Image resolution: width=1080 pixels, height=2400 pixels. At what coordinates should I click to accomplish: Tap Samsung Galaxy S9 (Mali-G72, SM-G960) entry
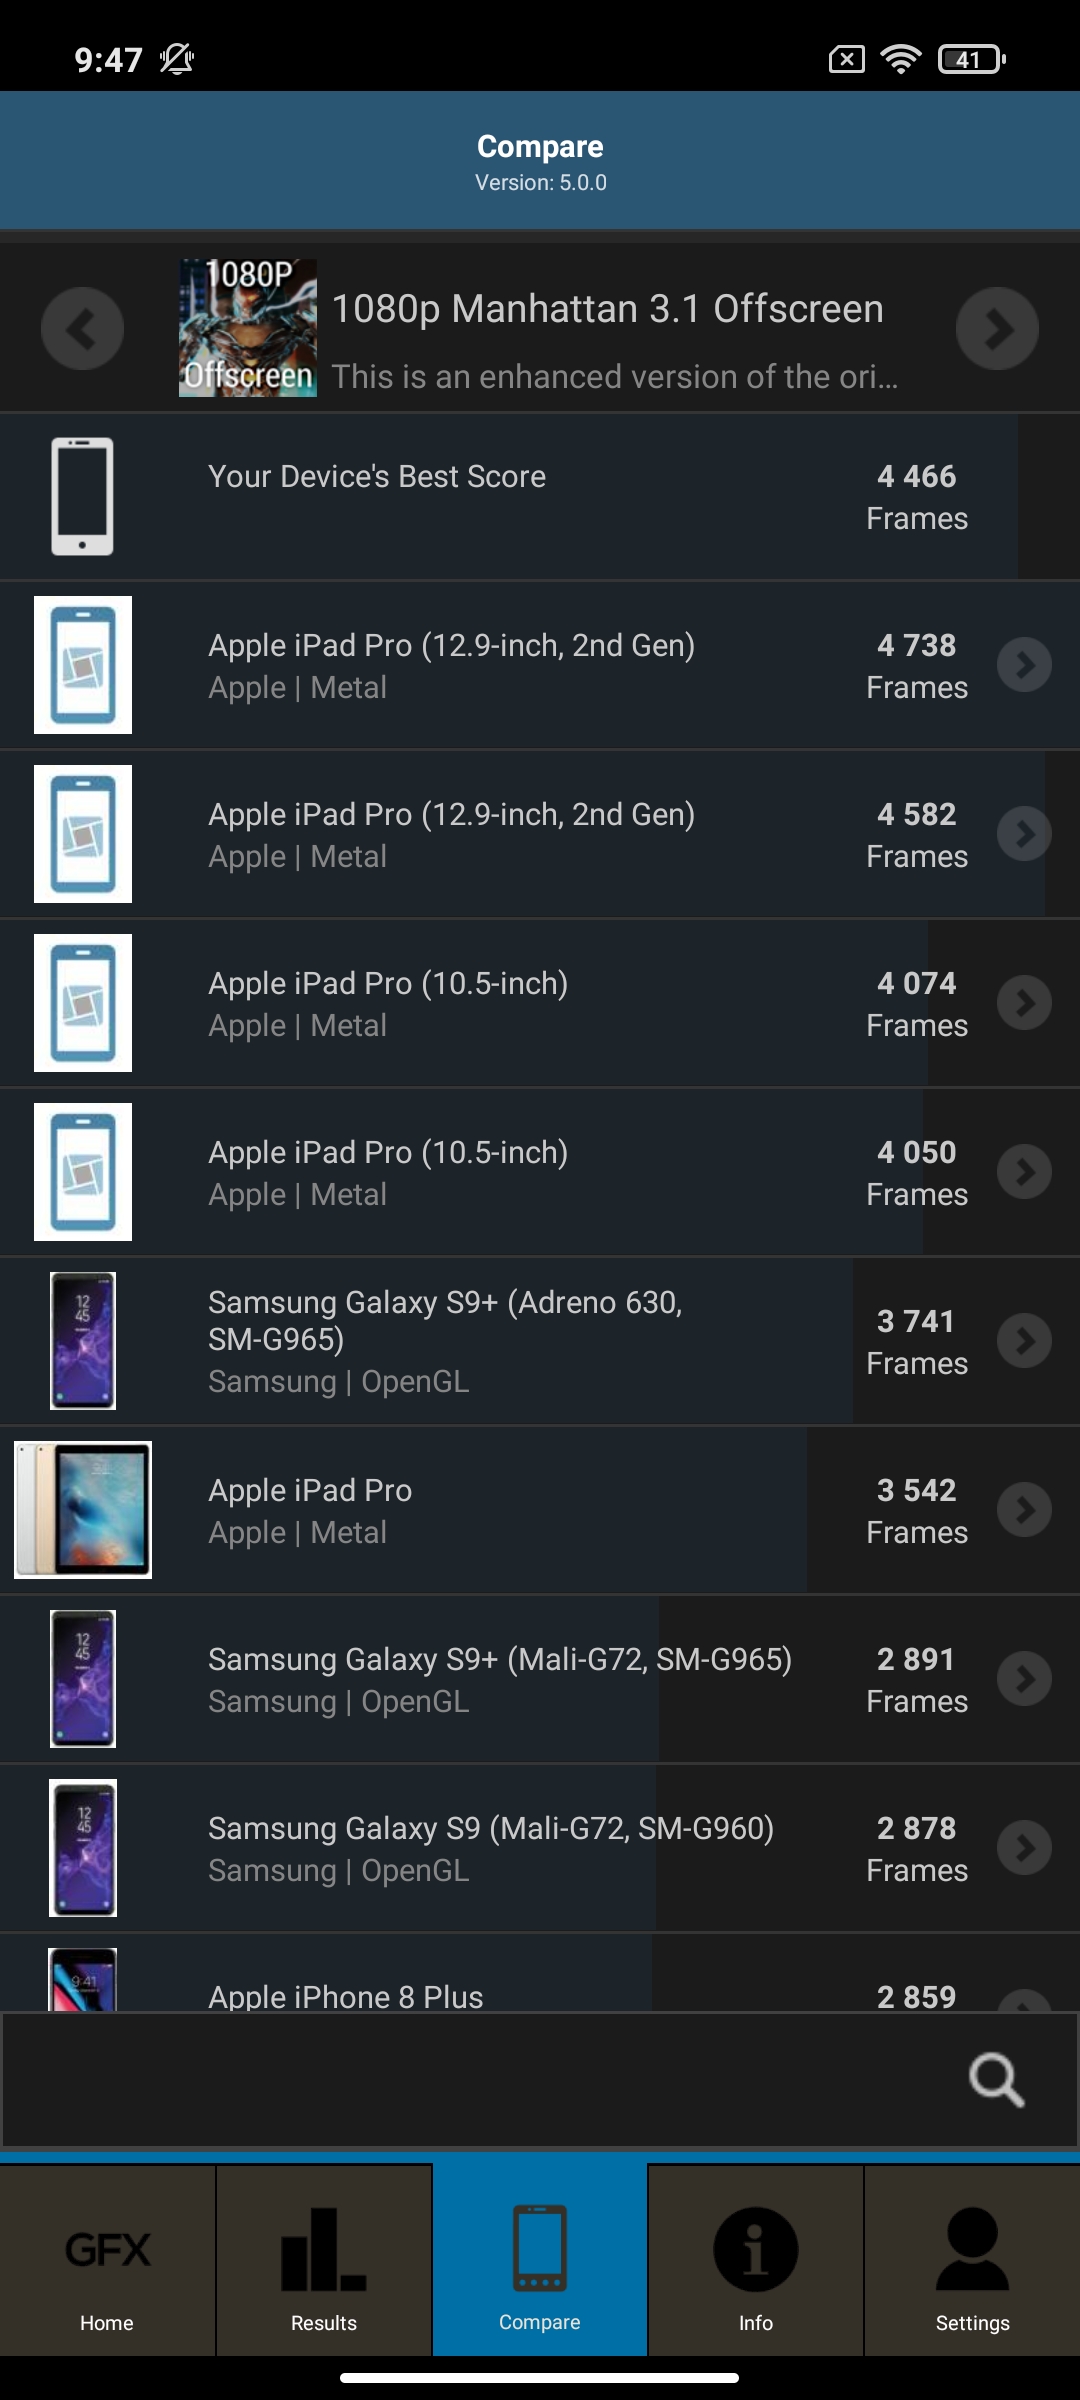[490, 1829]
